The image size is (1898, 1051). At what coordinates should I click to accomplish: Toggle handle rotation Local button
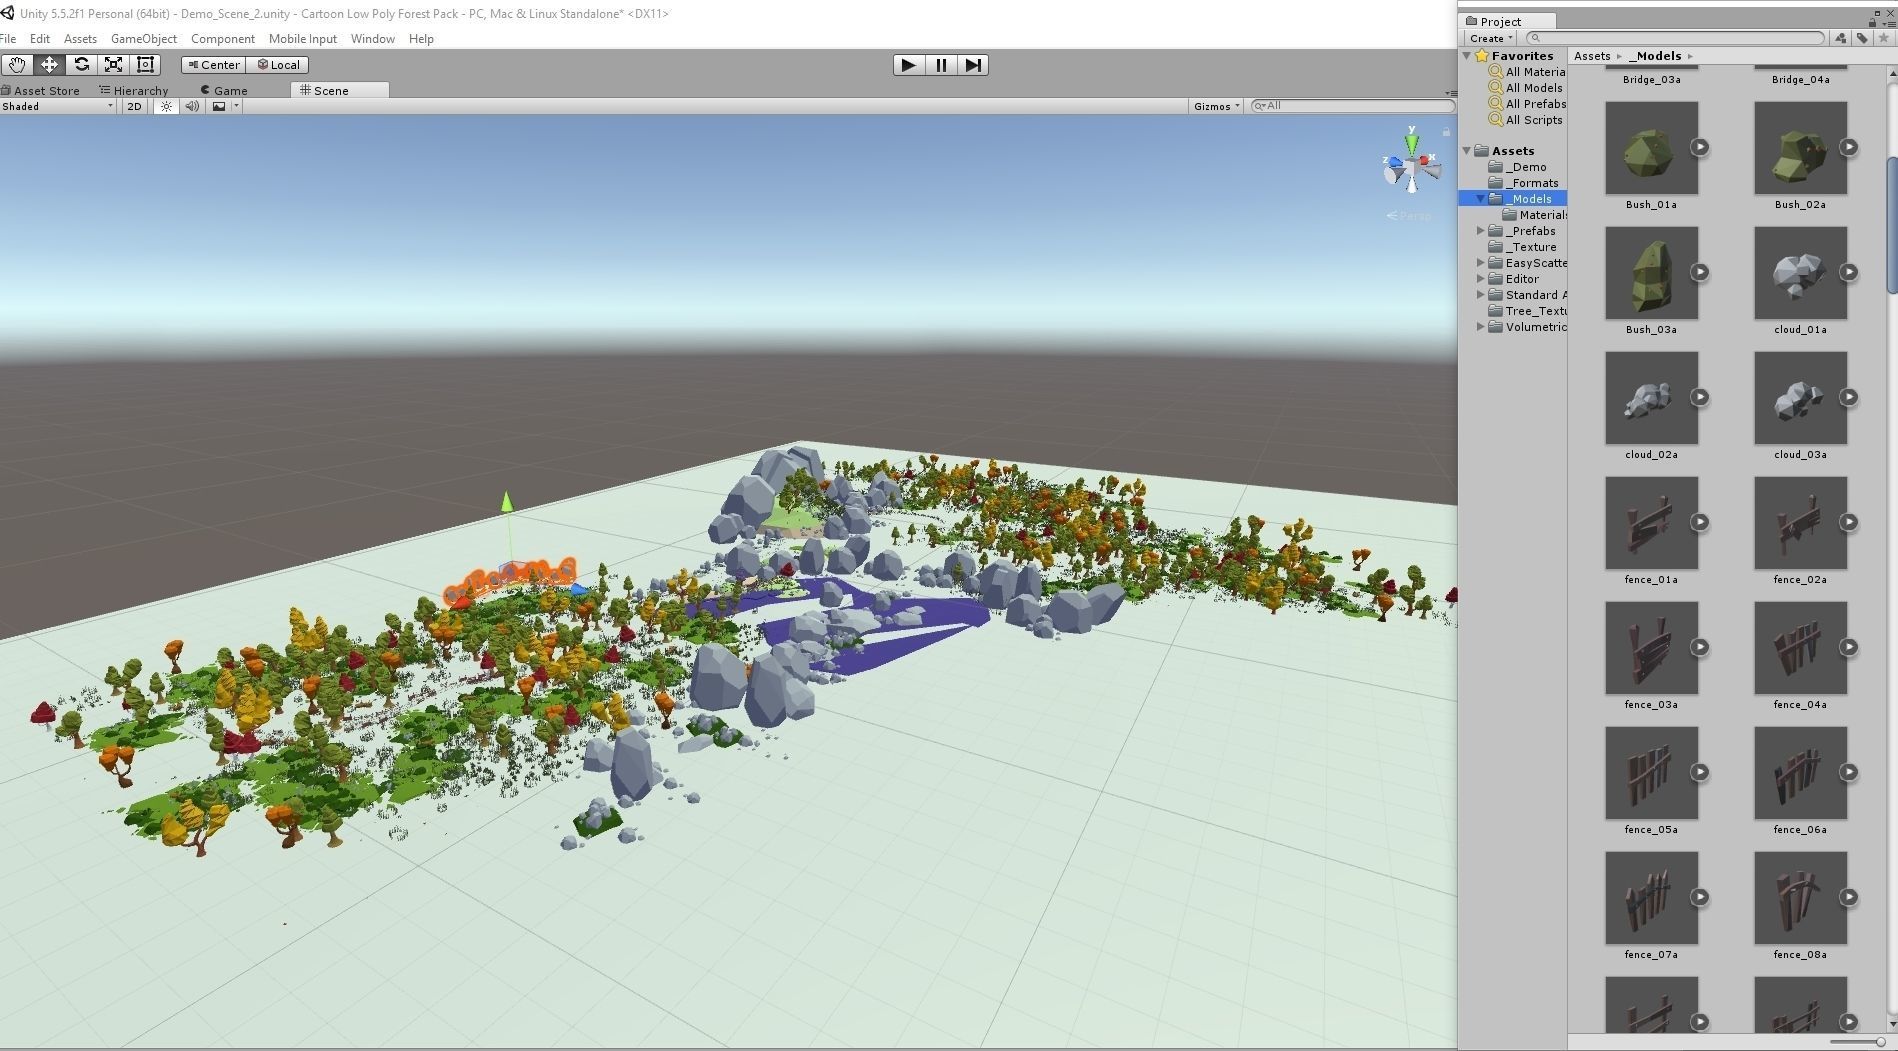277,65
